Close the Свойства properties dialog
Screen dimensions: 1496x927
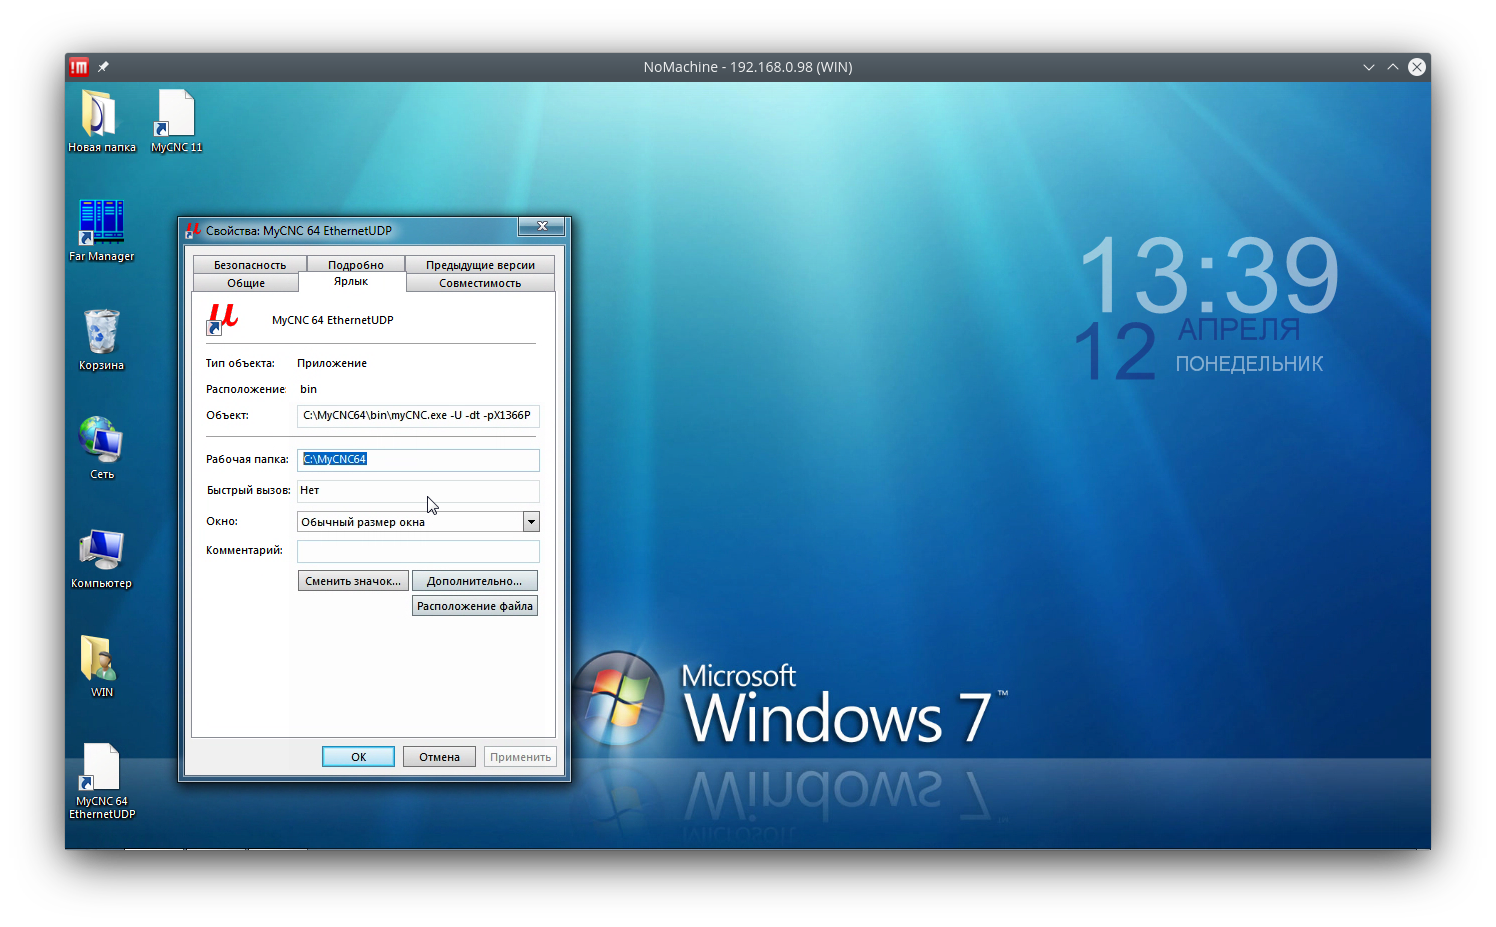(x=542, y=227)
